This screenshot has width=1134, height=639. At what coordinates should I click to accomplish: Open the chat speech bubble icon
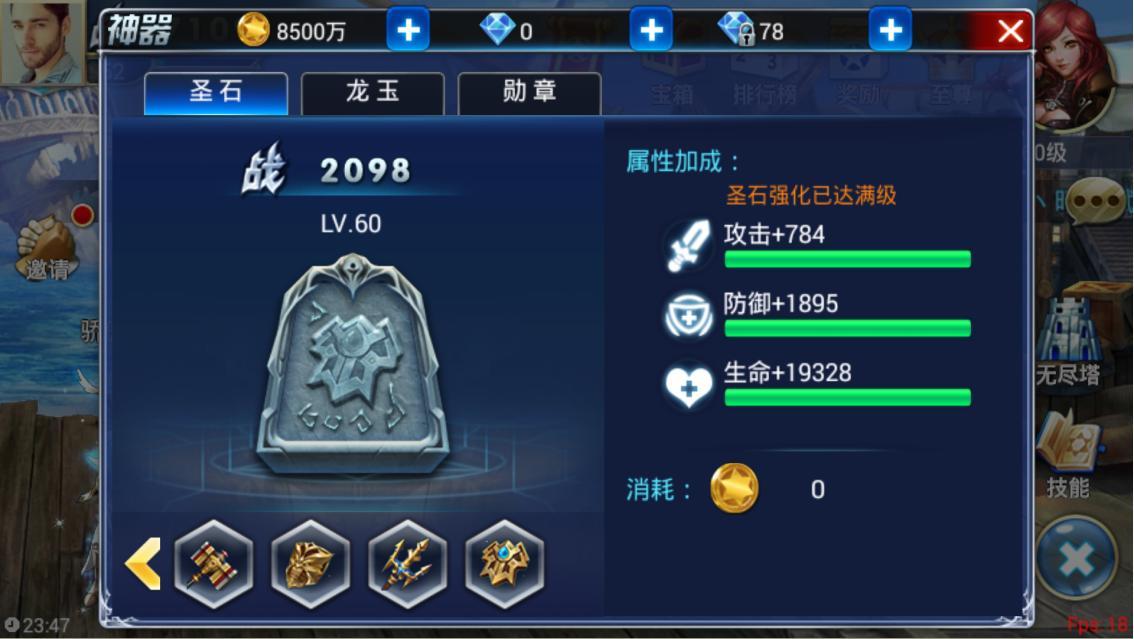[x=1095, y=201]
